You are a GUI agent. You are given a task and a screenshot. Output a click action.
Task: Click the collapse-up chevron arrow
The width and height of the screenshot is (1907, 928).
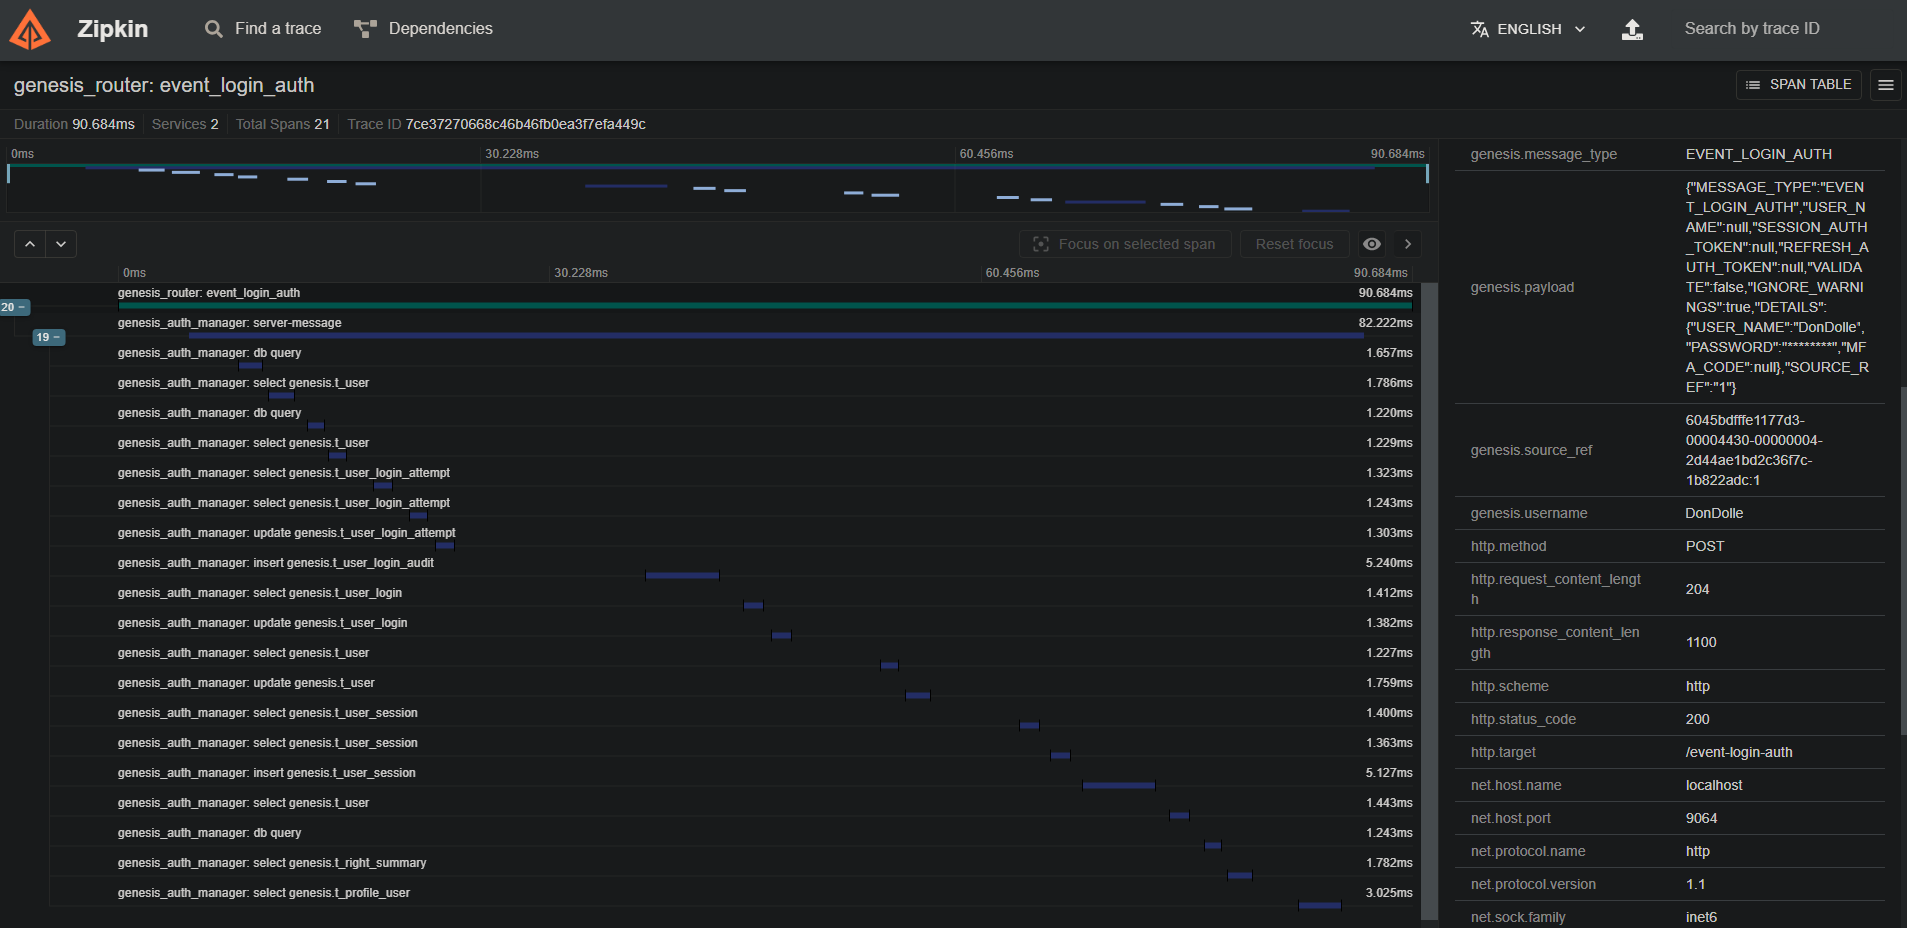pos(30,244)
